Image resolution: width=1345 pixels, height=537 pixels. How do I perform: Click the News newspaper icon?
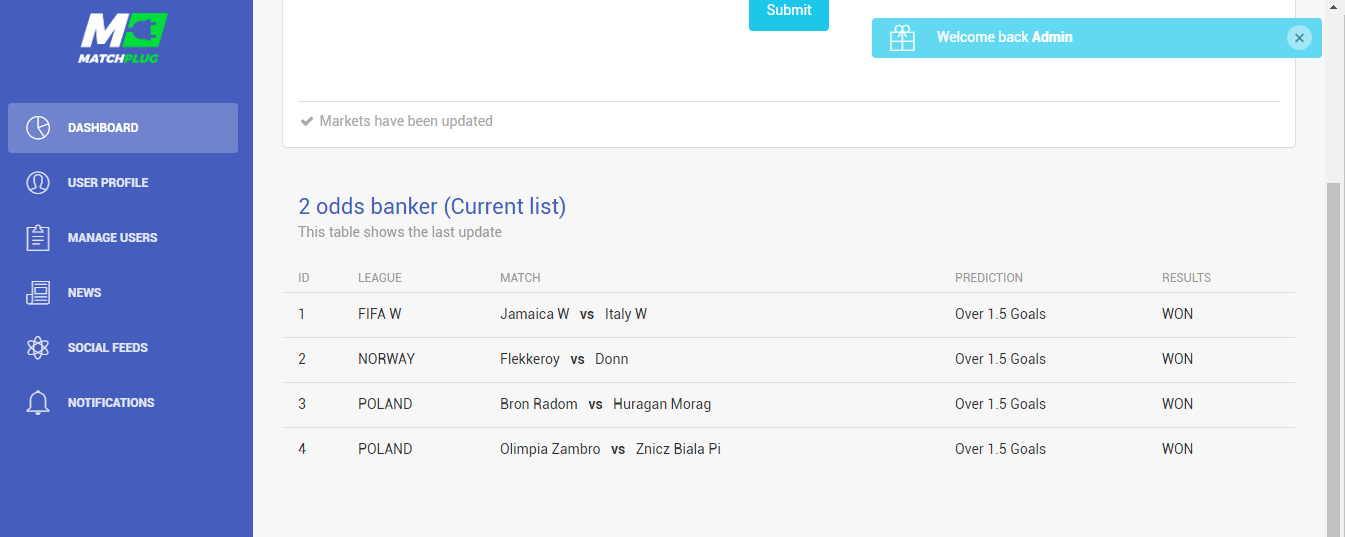pyautogui.click(x=38, y=293)
